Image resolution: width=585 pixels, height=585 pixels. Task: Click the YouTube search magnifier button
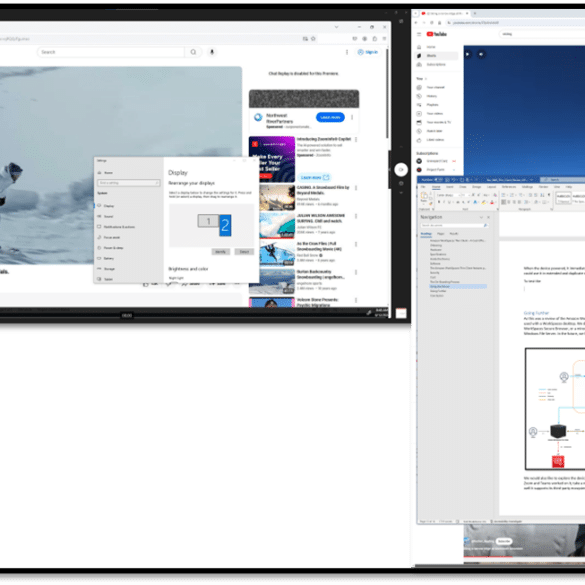pos(193,52)
